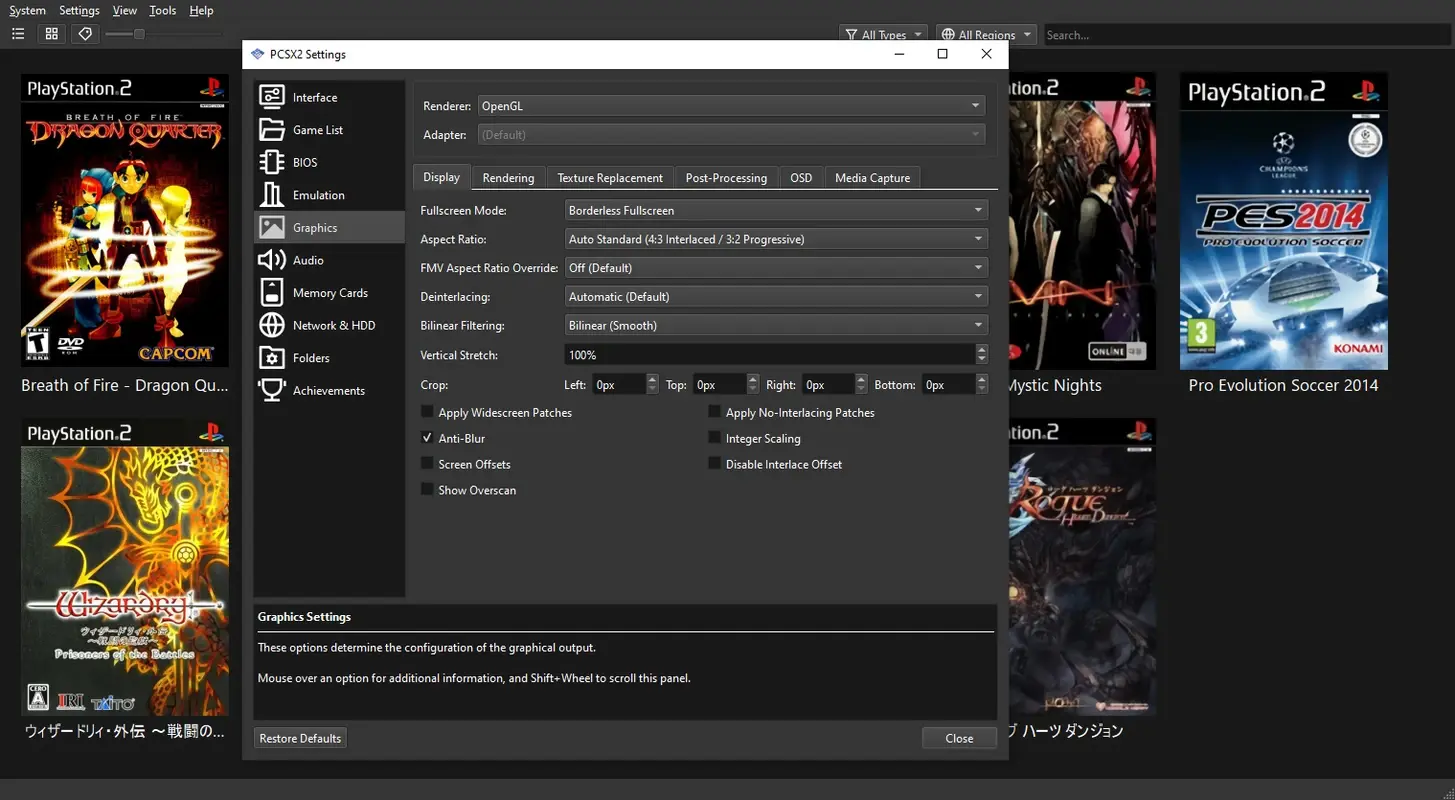Disable the Anti-Blur checkbox
The image size is (1455, 800).
pyautogui.click(x=427, y=438)
